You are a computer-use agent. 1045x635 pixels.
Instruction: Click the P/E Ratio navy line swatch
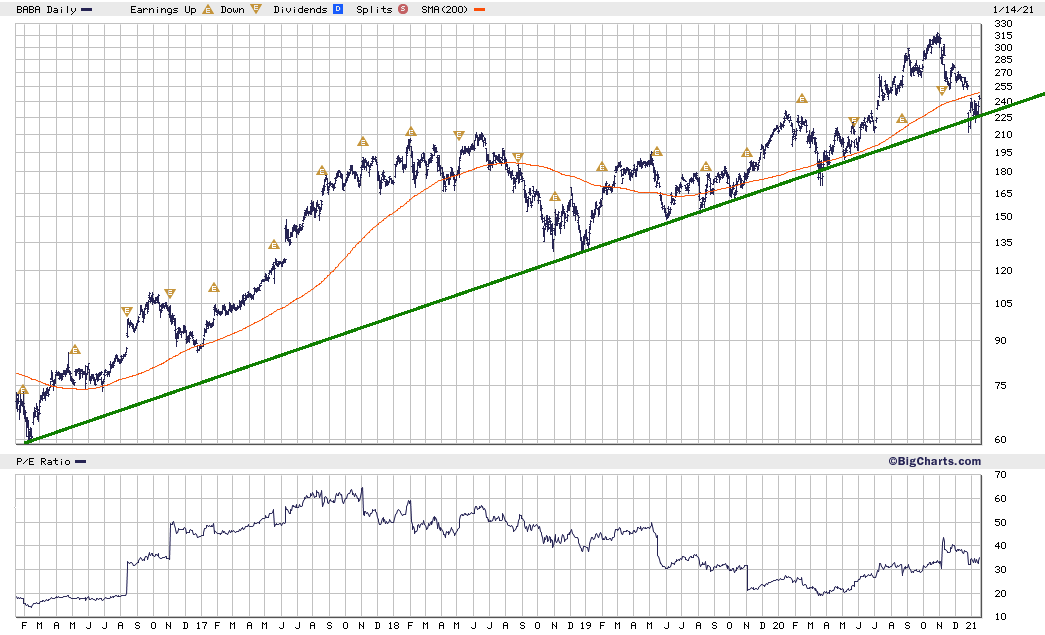point(81,462)
